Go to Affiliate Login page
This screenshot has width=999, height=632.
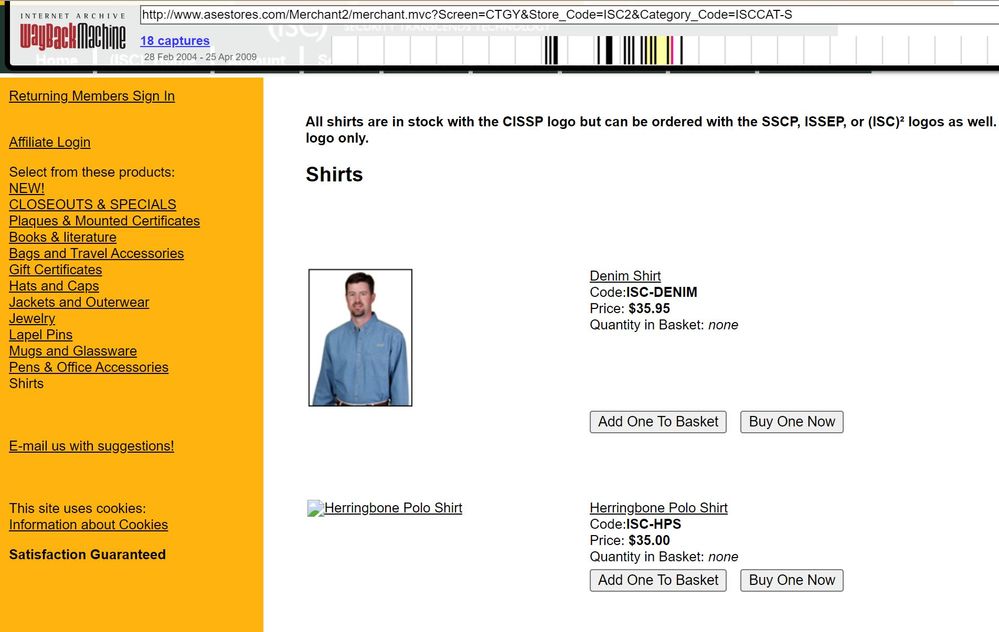coord(50,142)
